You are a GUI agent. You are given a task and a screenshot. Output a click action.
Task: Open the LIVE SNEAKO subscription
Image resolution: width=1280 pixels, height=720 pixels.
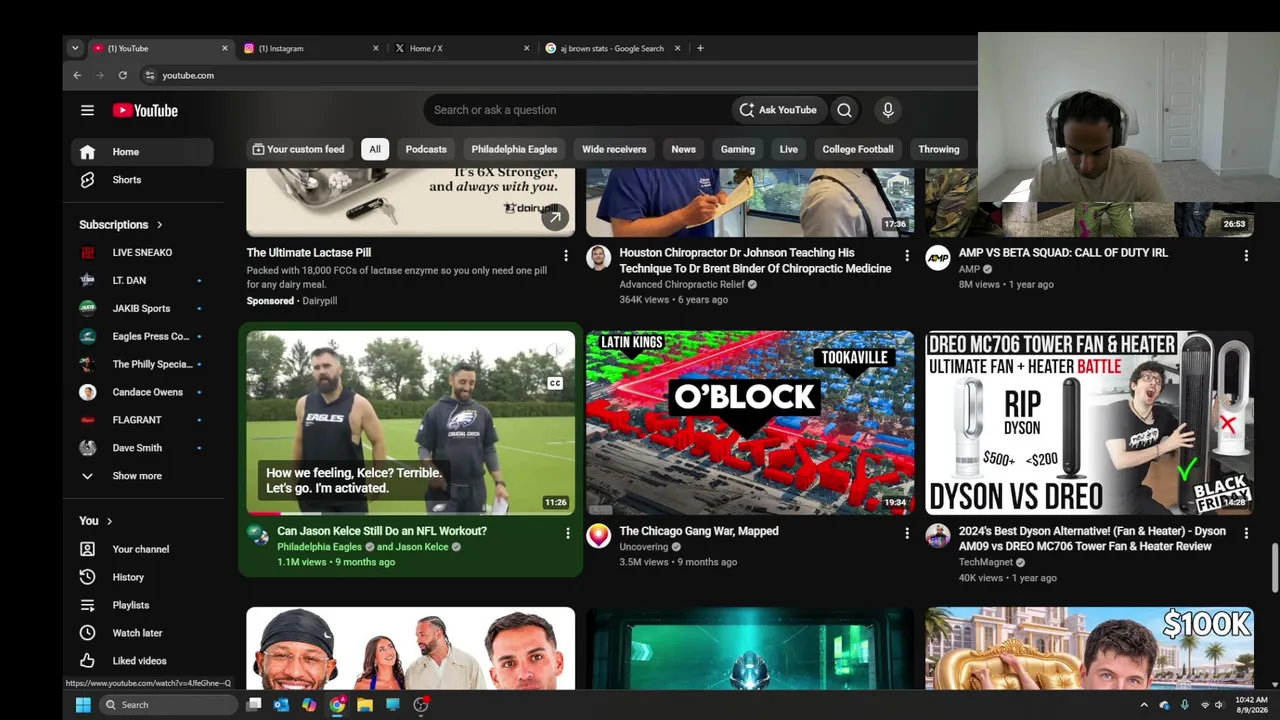point(142,253)
